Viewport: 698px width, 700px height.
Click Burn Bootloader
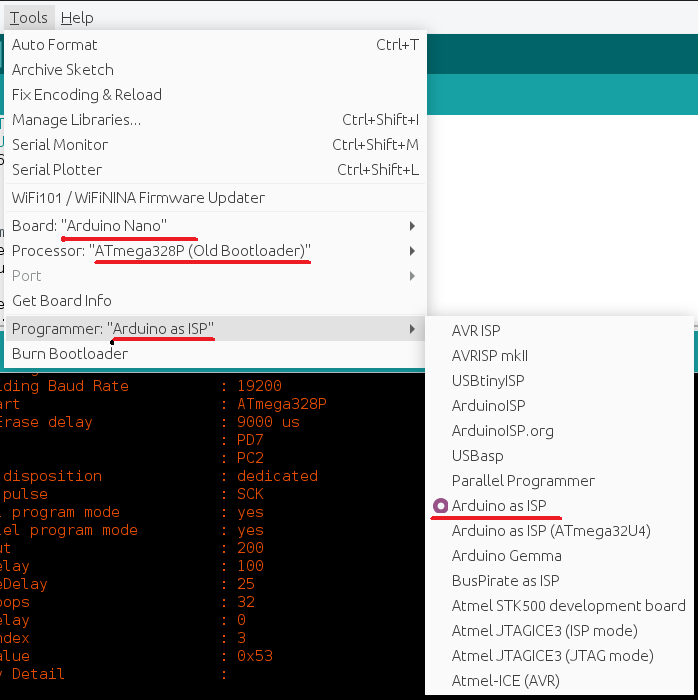70,354
